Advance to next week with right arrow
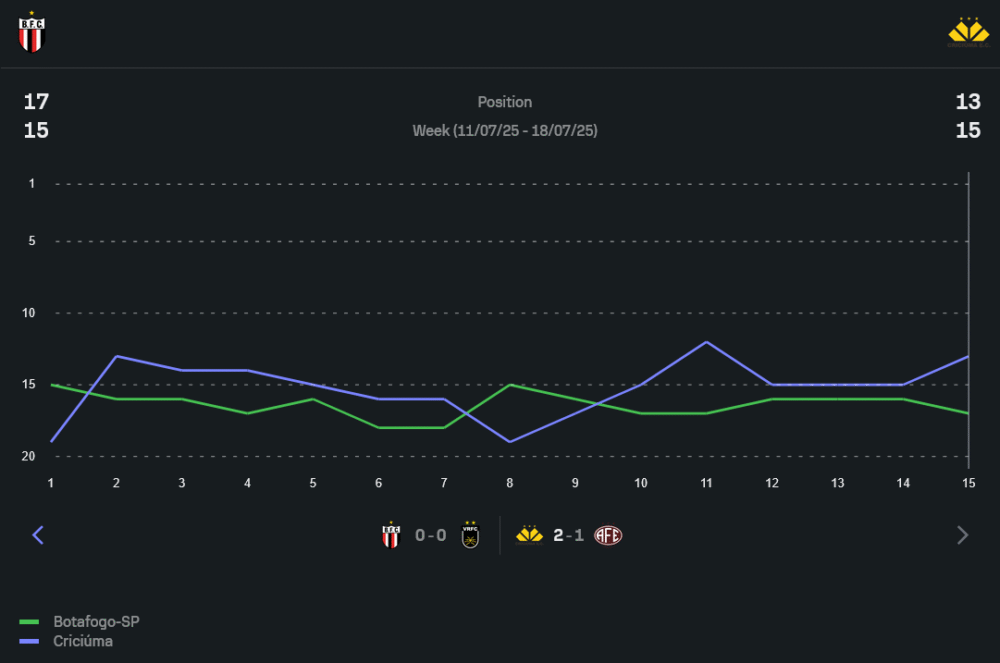 tap(962, 535)
